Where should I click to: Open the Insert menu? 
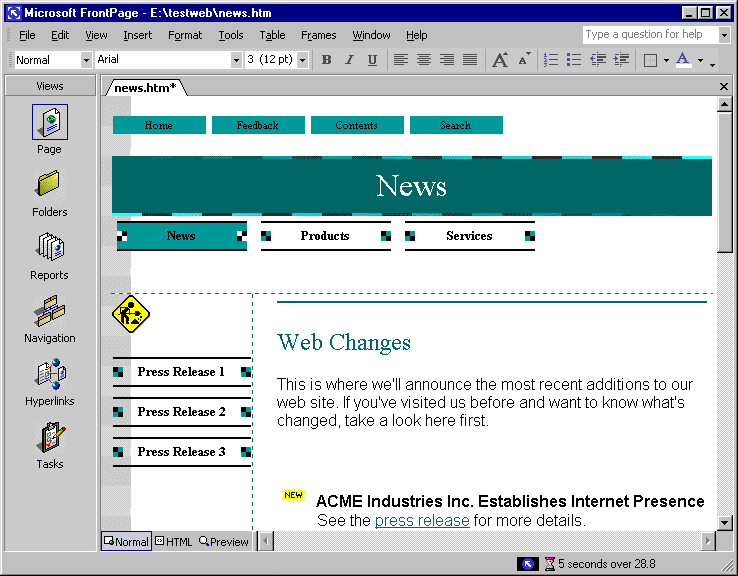(x=137, y=35)
